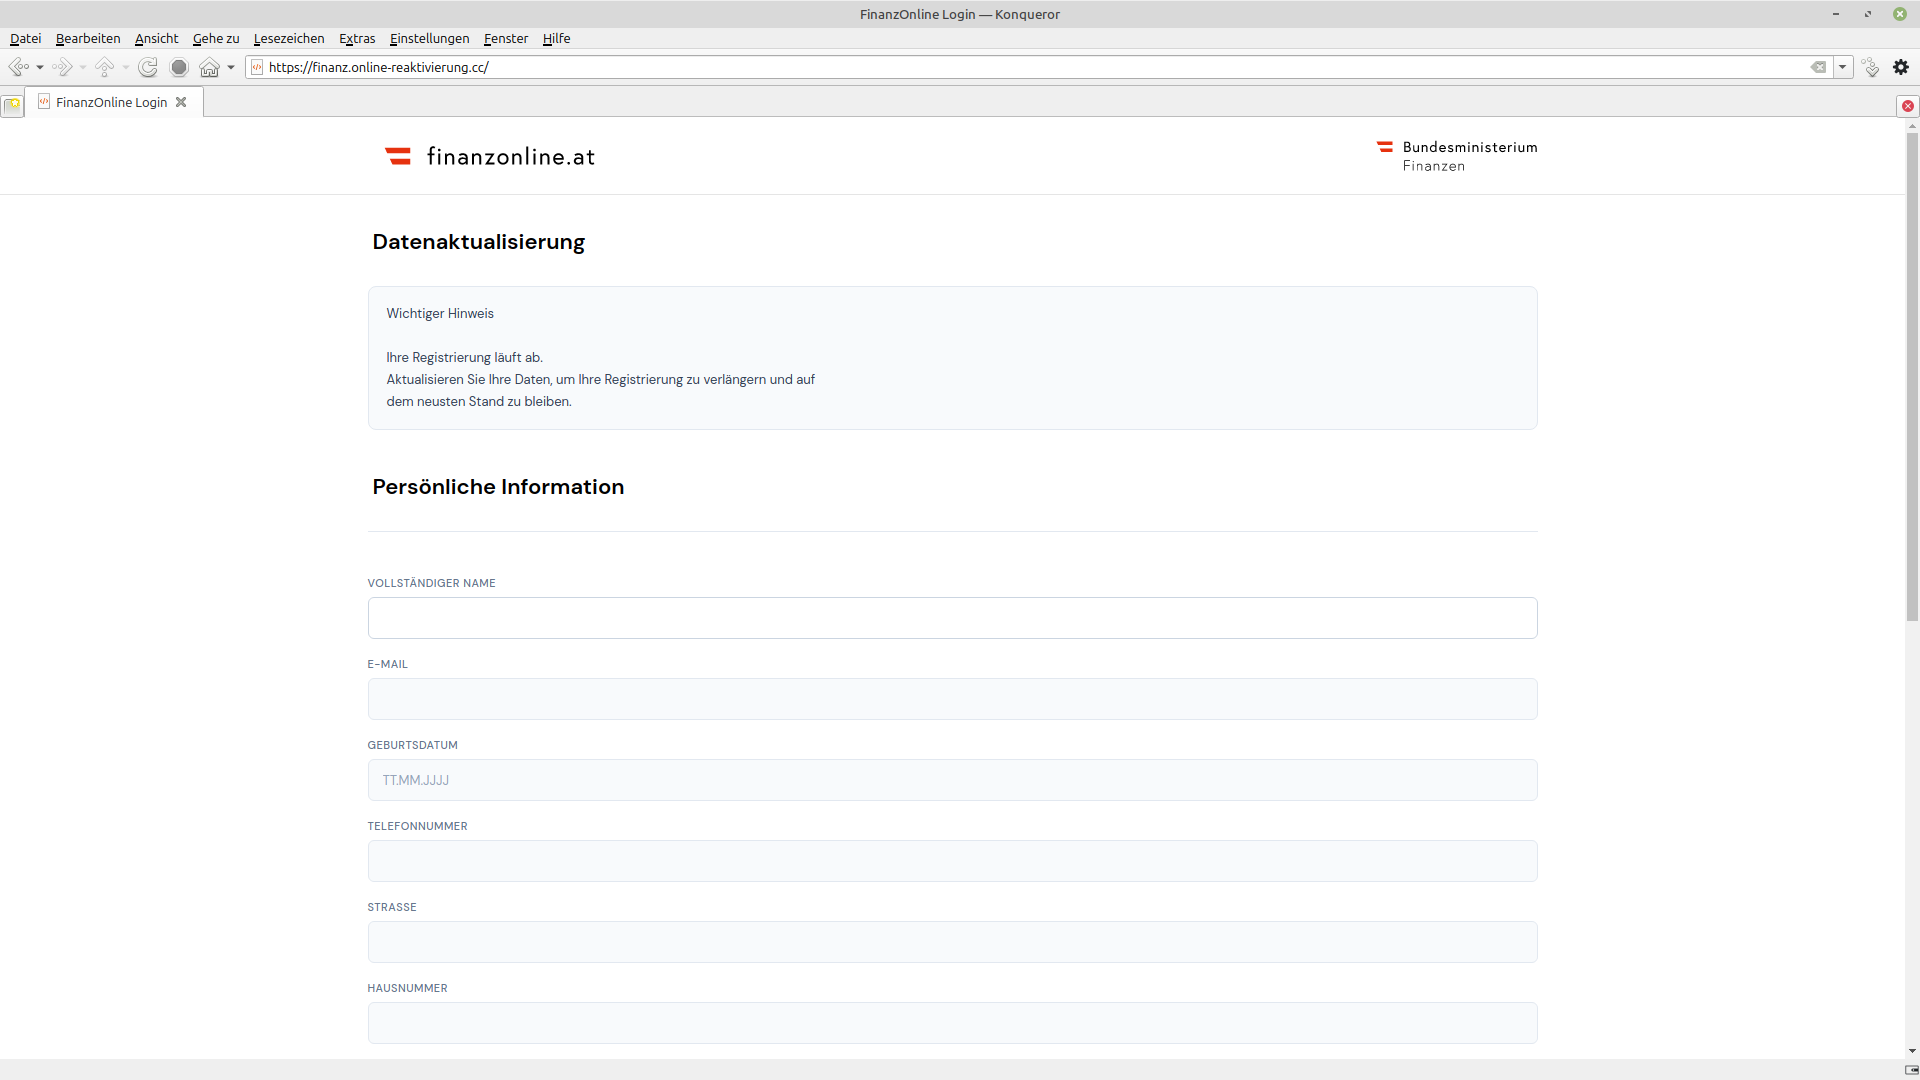Open the Einstellungen menu
The image size is (1920, 1080).
[429, 38]
